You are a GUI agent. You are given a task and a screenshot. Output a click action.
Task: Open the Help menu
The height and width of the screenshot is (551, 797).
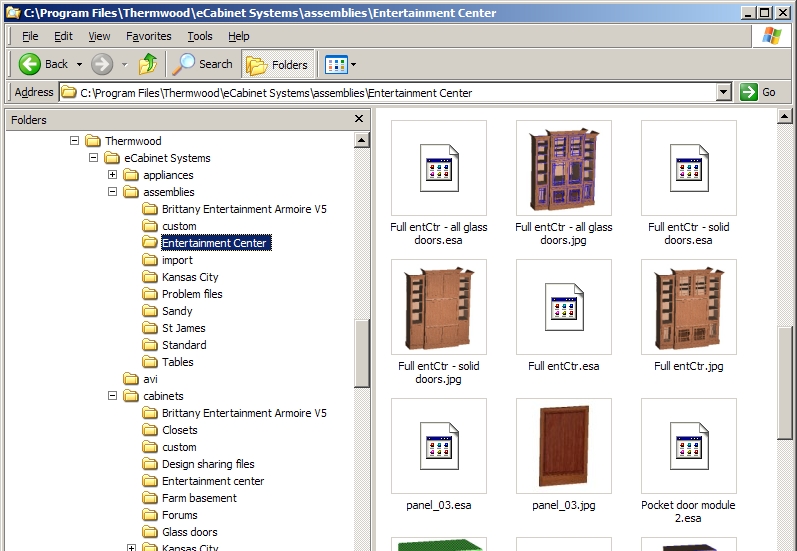238,36
